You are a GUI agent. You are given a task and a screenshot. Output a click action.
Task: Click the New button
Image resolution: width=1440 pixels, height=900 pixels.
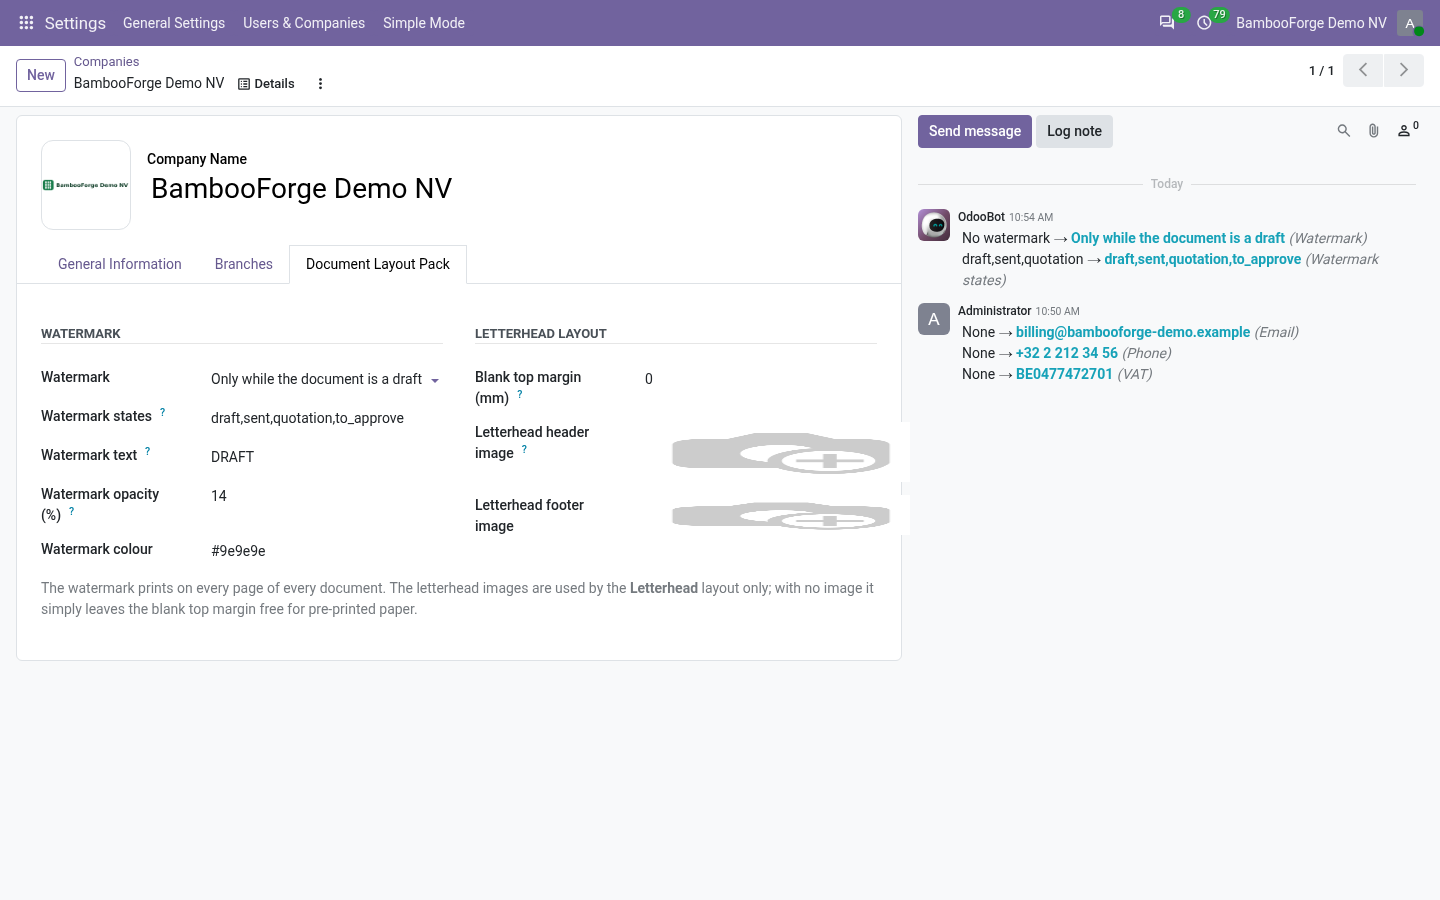[41, 75]
